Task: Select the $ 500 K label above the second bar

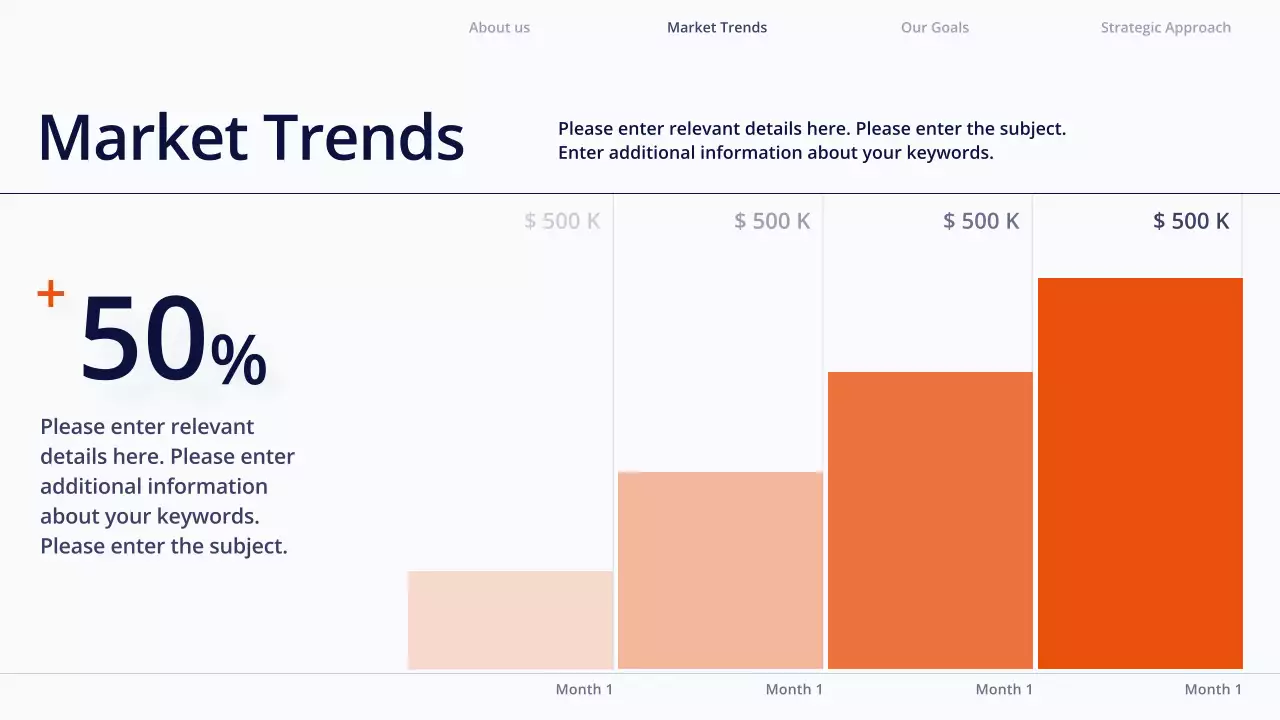Action: pyautogui.click(x=772, y=221)
